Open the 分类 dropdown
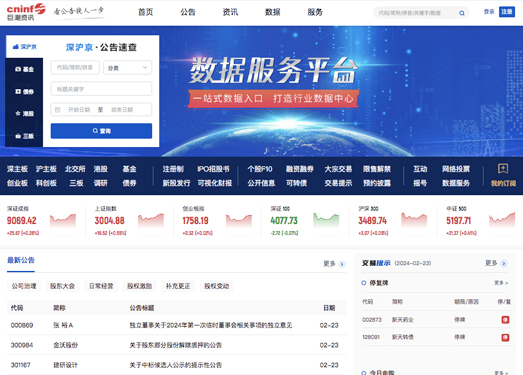This screenshot has width=523, height=375. [x=127, y=68]
